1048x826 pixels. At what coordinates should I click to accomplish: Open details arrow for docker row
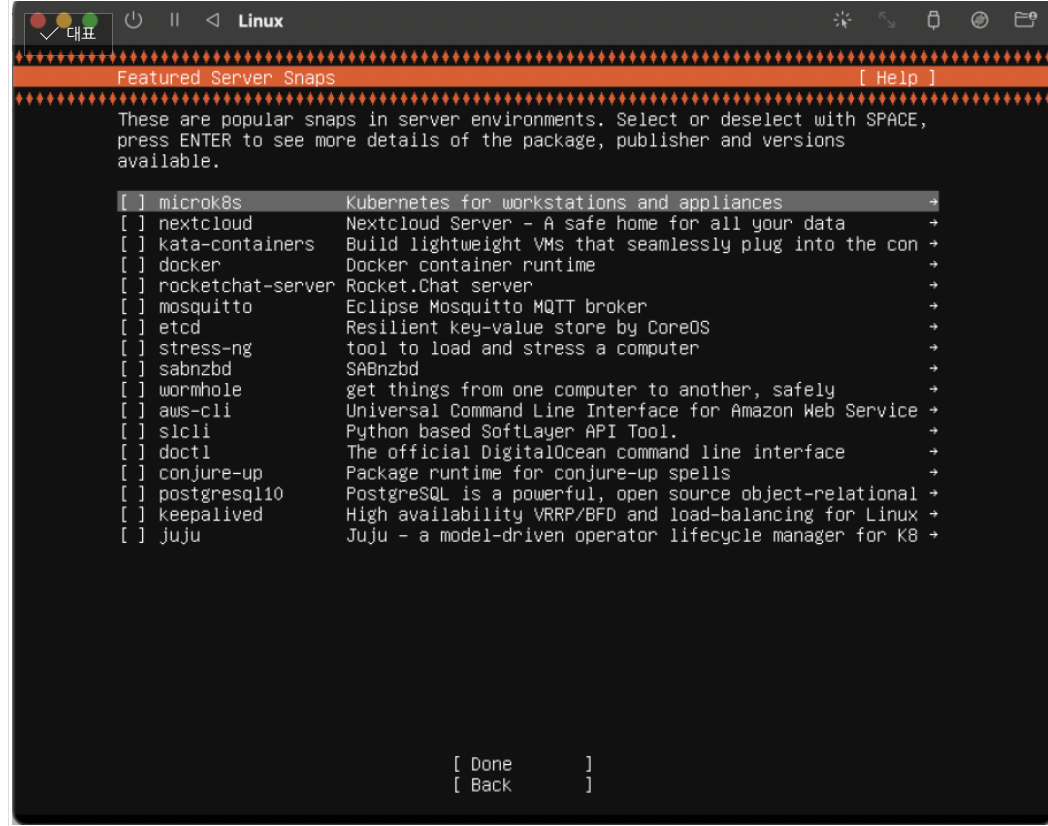tap(933, 264)
